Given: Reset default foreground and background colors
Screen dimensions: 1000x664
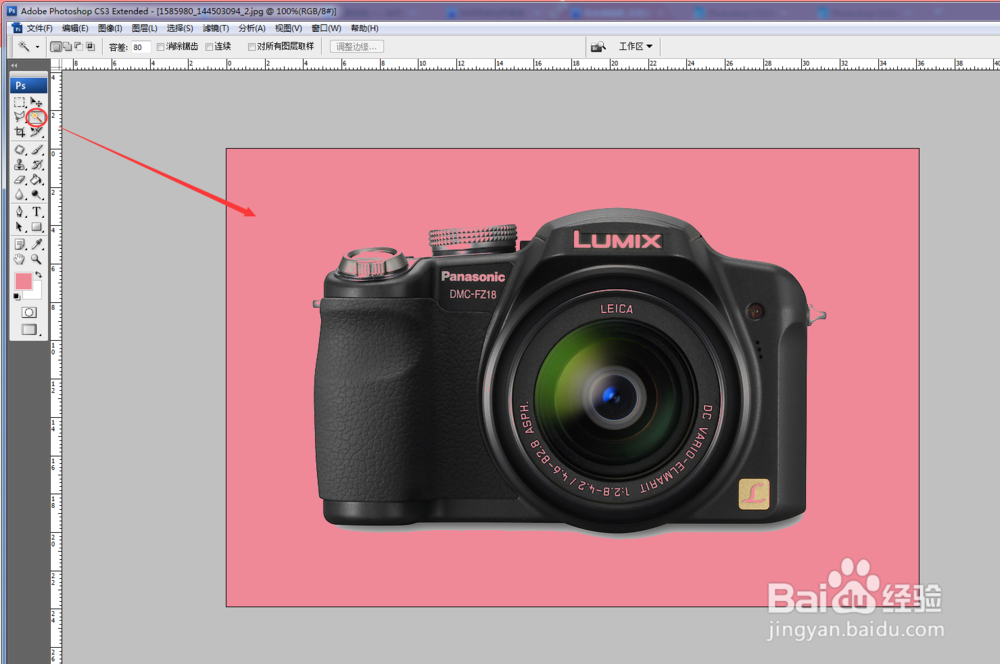Looking at the screenshot, I should pos(17,297).
